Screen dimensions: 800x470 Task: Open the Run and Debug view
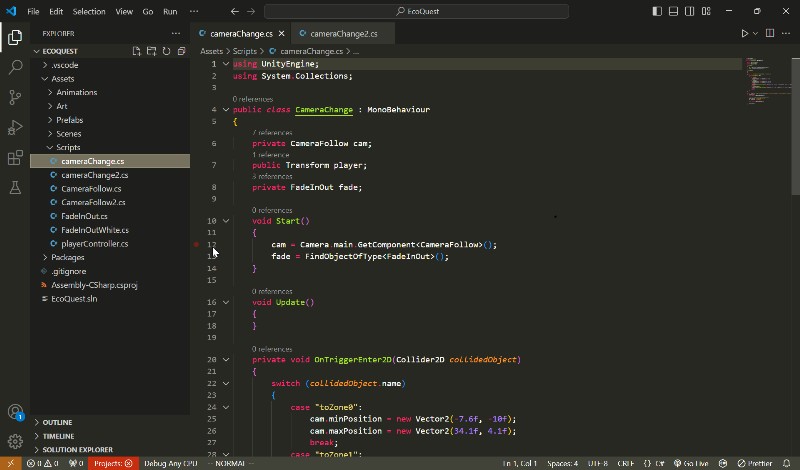tap(15, 127)
